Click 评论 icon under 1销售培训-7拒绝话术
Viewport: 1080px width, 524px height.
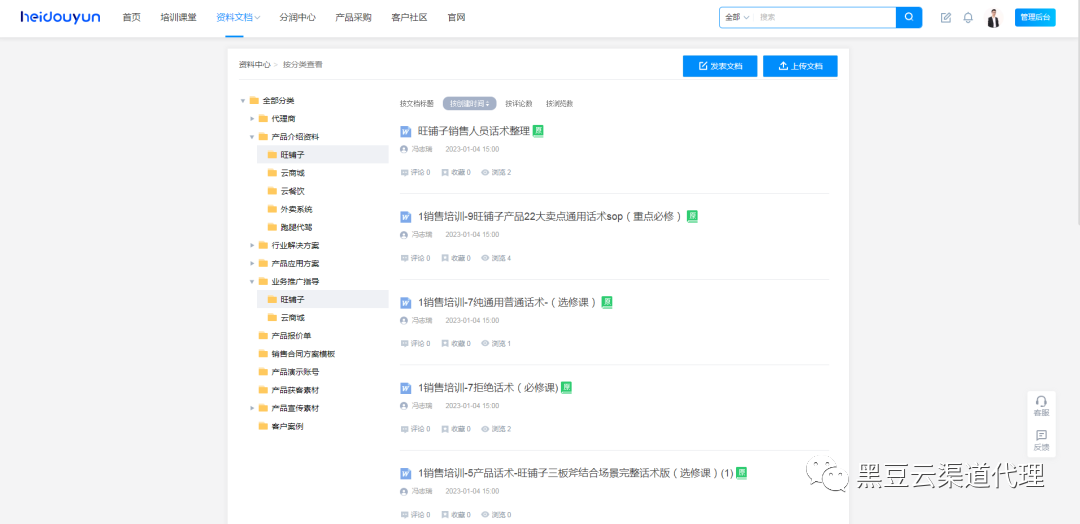(404, 429)
